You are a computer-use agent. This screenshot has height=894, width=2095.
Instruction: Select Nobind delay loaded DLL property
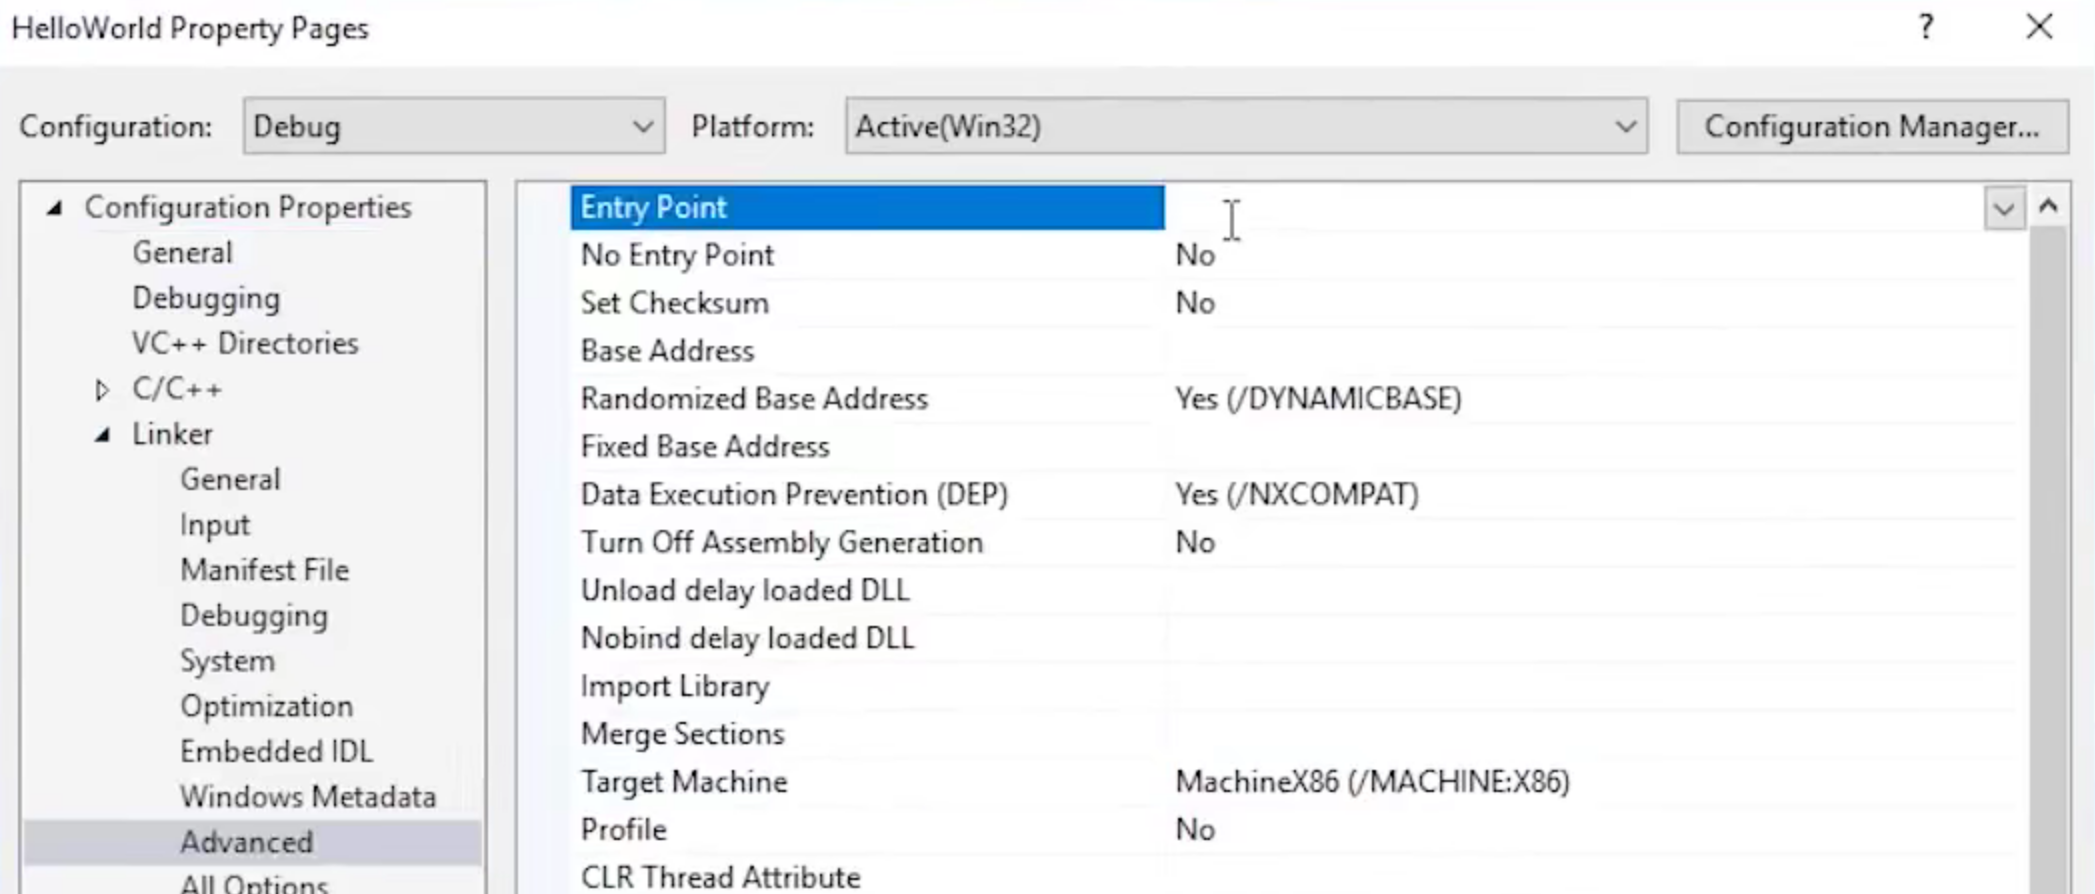coord(747,638)
